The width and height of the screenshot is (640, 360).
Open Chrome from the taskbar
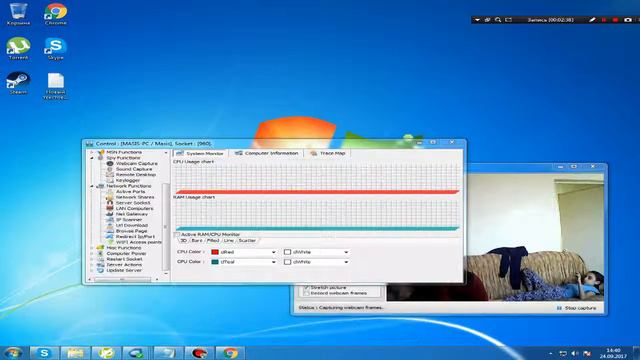[230, 353]
